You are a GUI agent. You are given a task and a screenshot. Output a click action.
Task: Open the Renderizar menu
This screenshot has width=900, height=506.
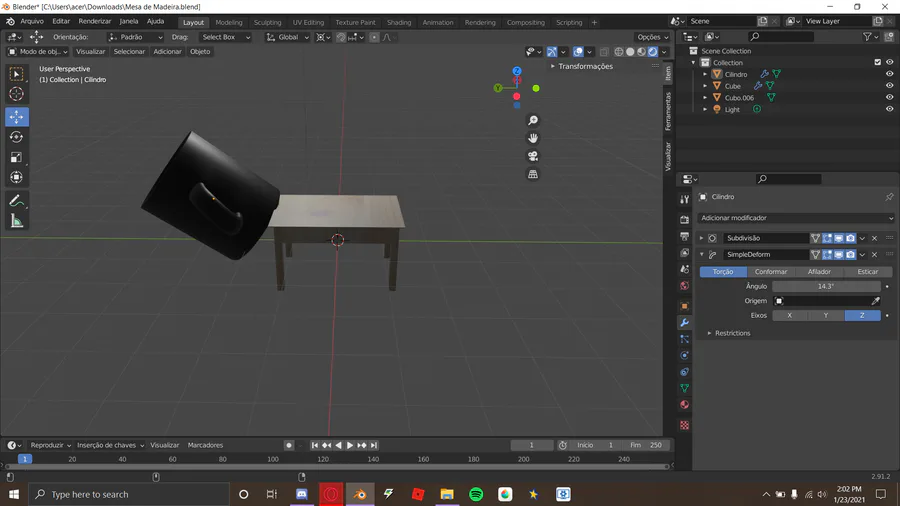click(95, 21)
